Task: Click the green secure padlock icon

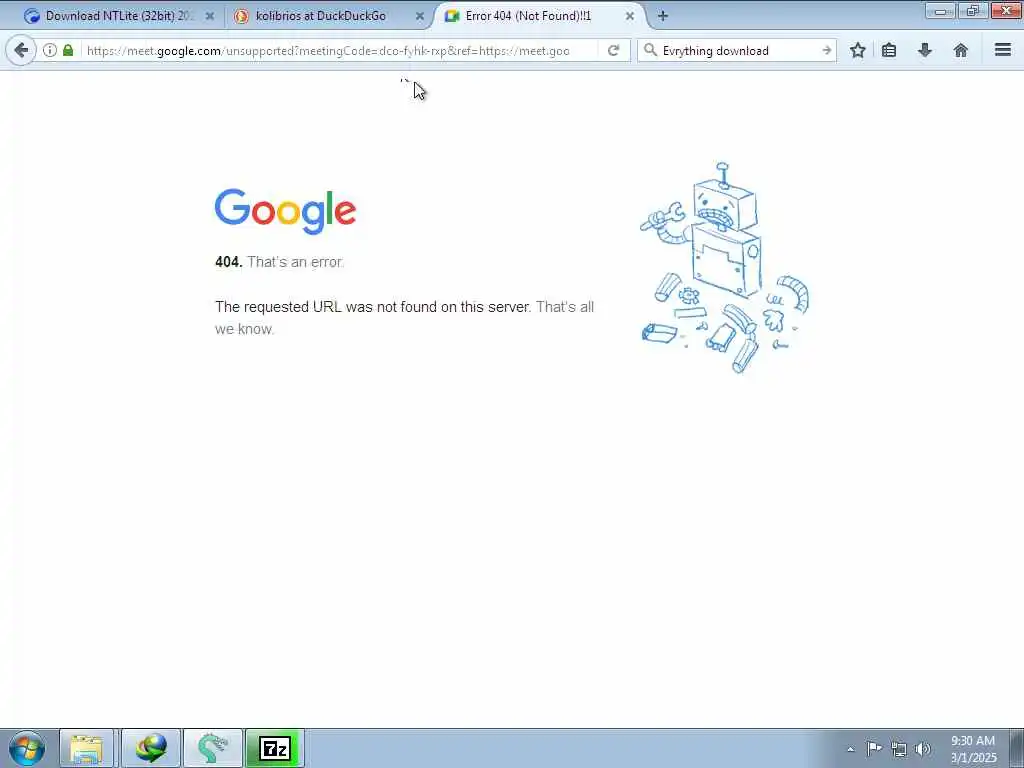Action: (68, 50)
